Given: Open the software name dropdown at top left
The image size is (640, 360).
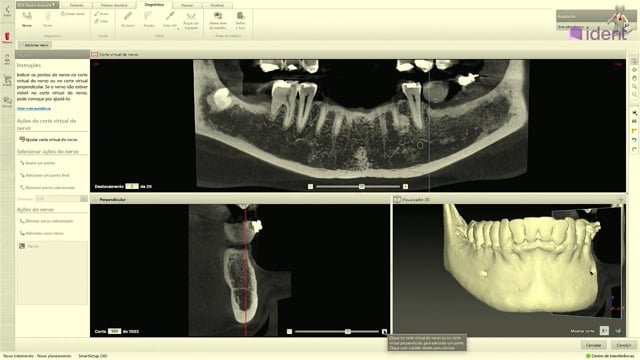Looking at the screenshot, I should (37, 5).
